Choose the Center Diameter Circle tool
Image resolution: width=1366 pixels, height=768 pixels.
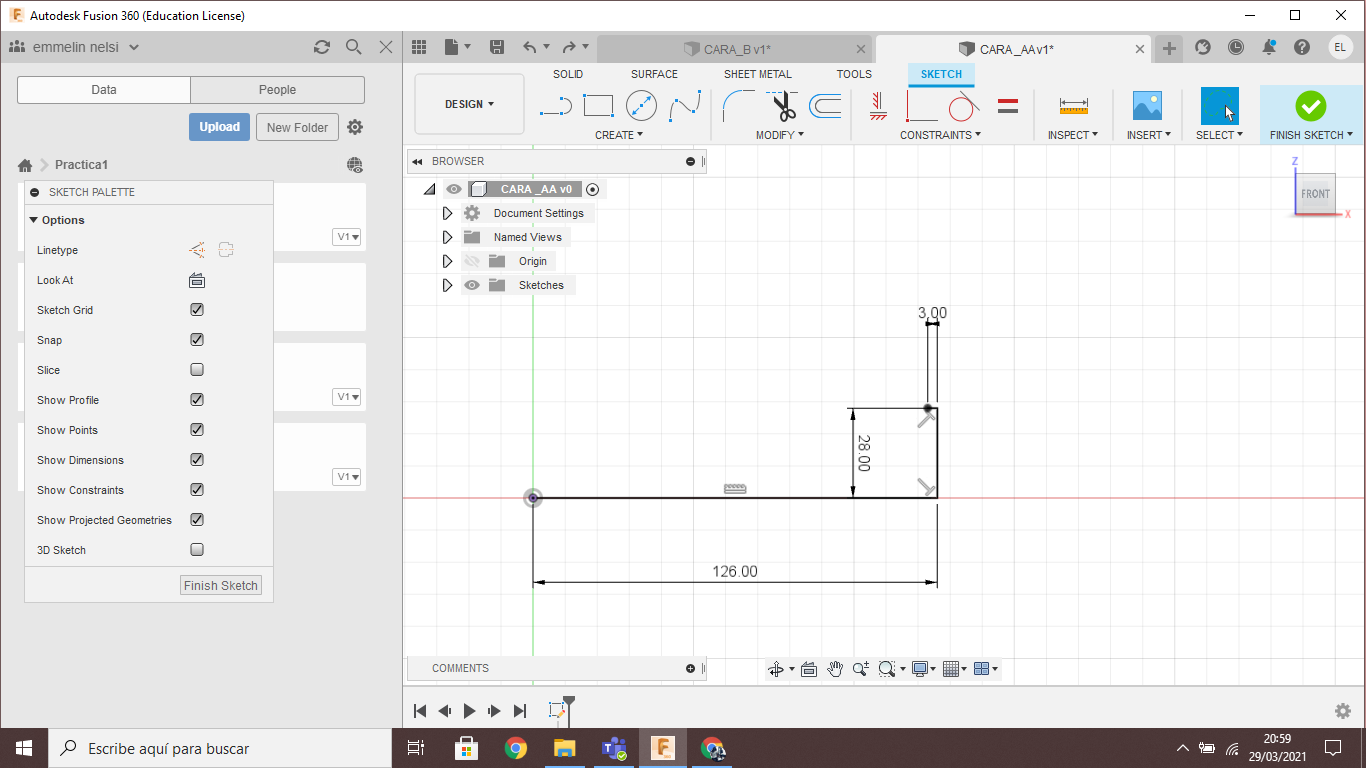point(641,105)
